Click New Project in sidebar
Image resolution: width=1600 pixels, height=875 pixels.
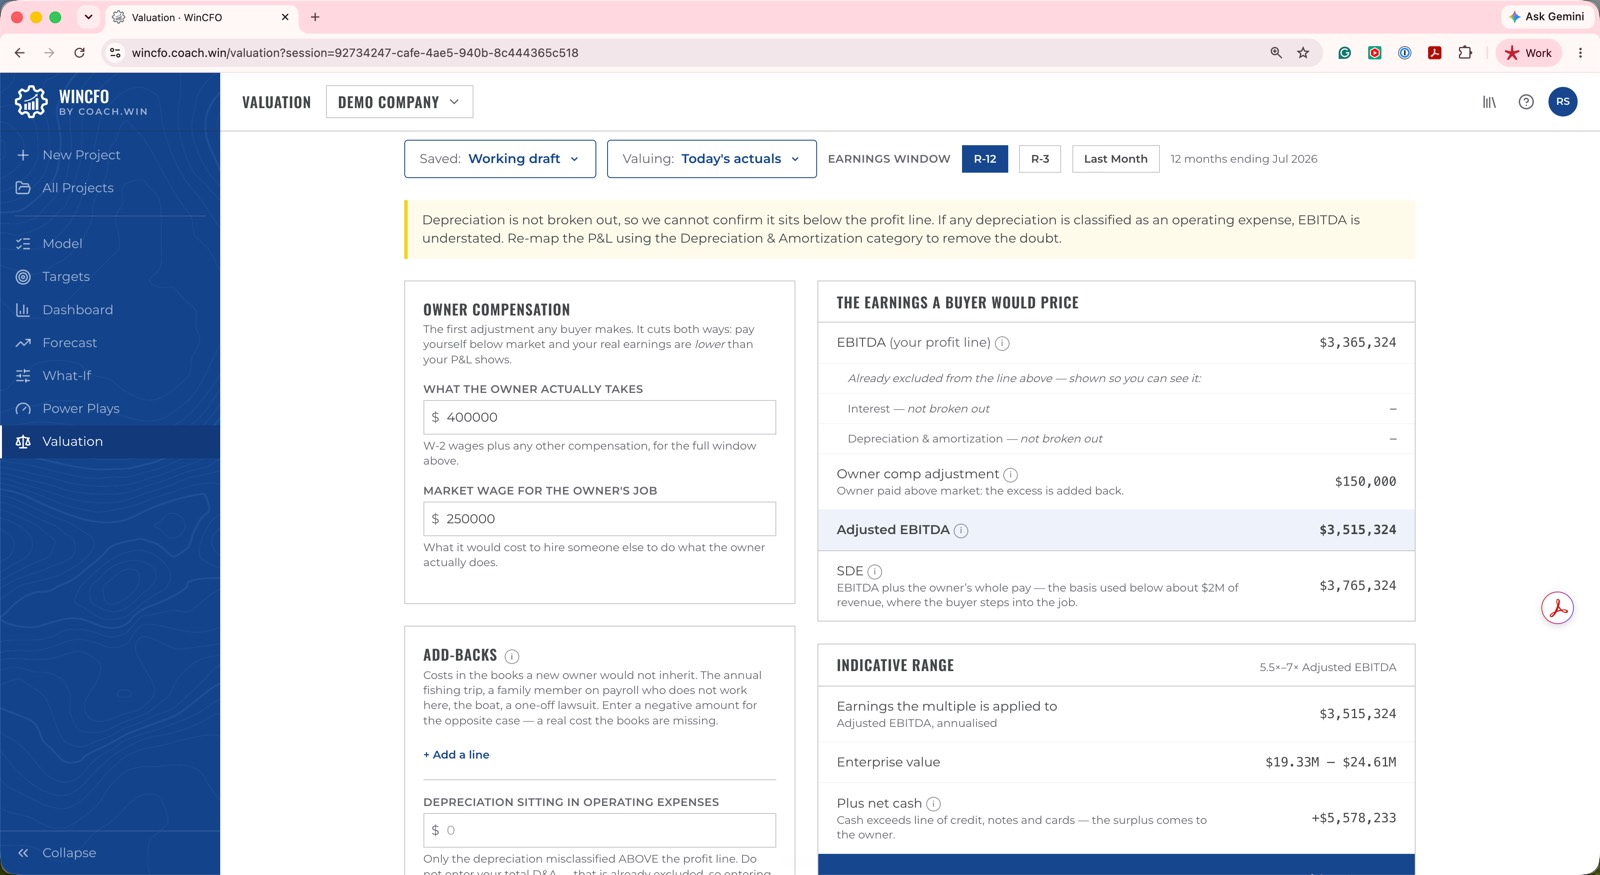coord(110,155)
